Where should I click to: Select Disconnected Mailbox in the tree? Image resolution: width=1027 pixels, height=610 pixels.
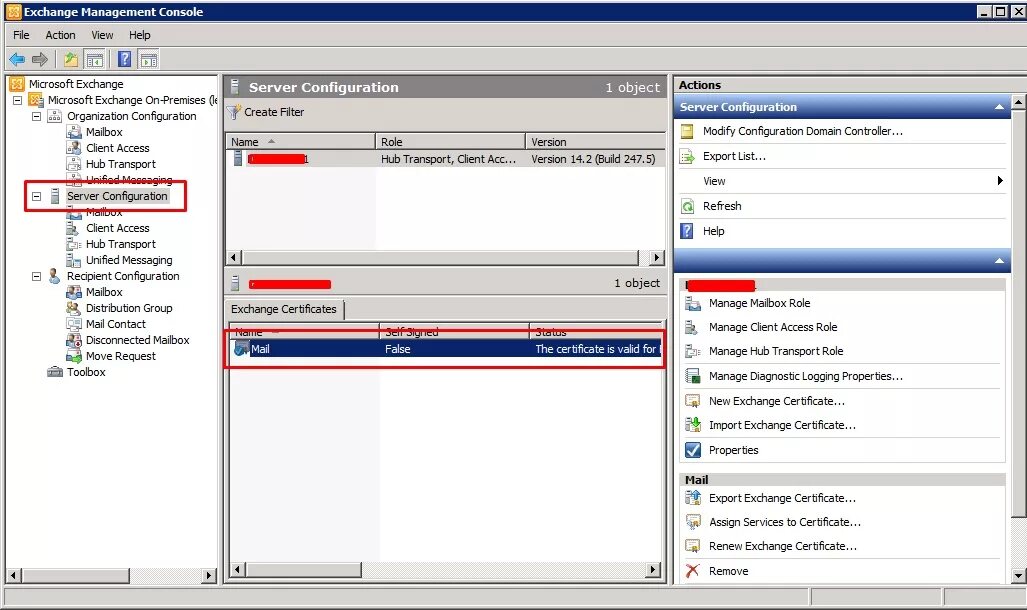tap(138, 341)
